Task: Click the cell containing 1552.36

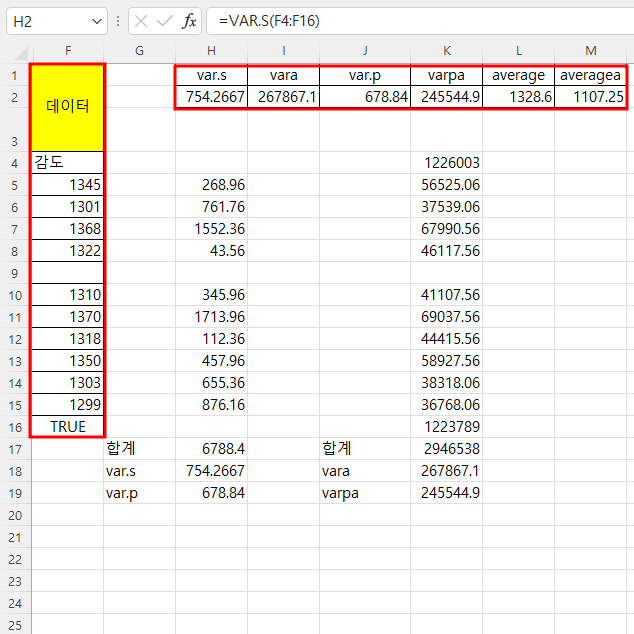Action: tap(211, 229)
